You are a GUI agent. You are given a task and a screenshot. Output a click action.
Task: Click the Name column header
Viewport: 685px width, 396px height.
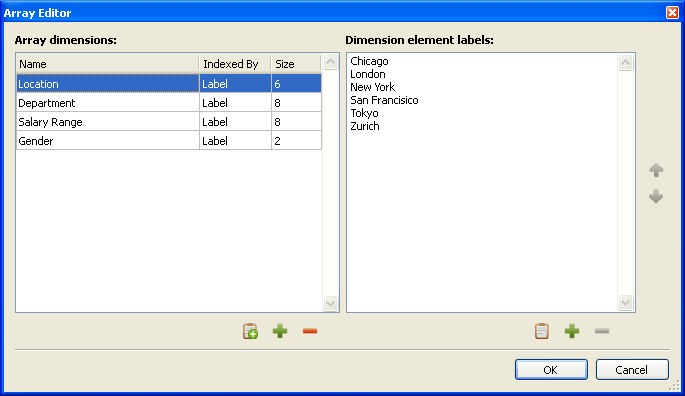click(107, 64)
